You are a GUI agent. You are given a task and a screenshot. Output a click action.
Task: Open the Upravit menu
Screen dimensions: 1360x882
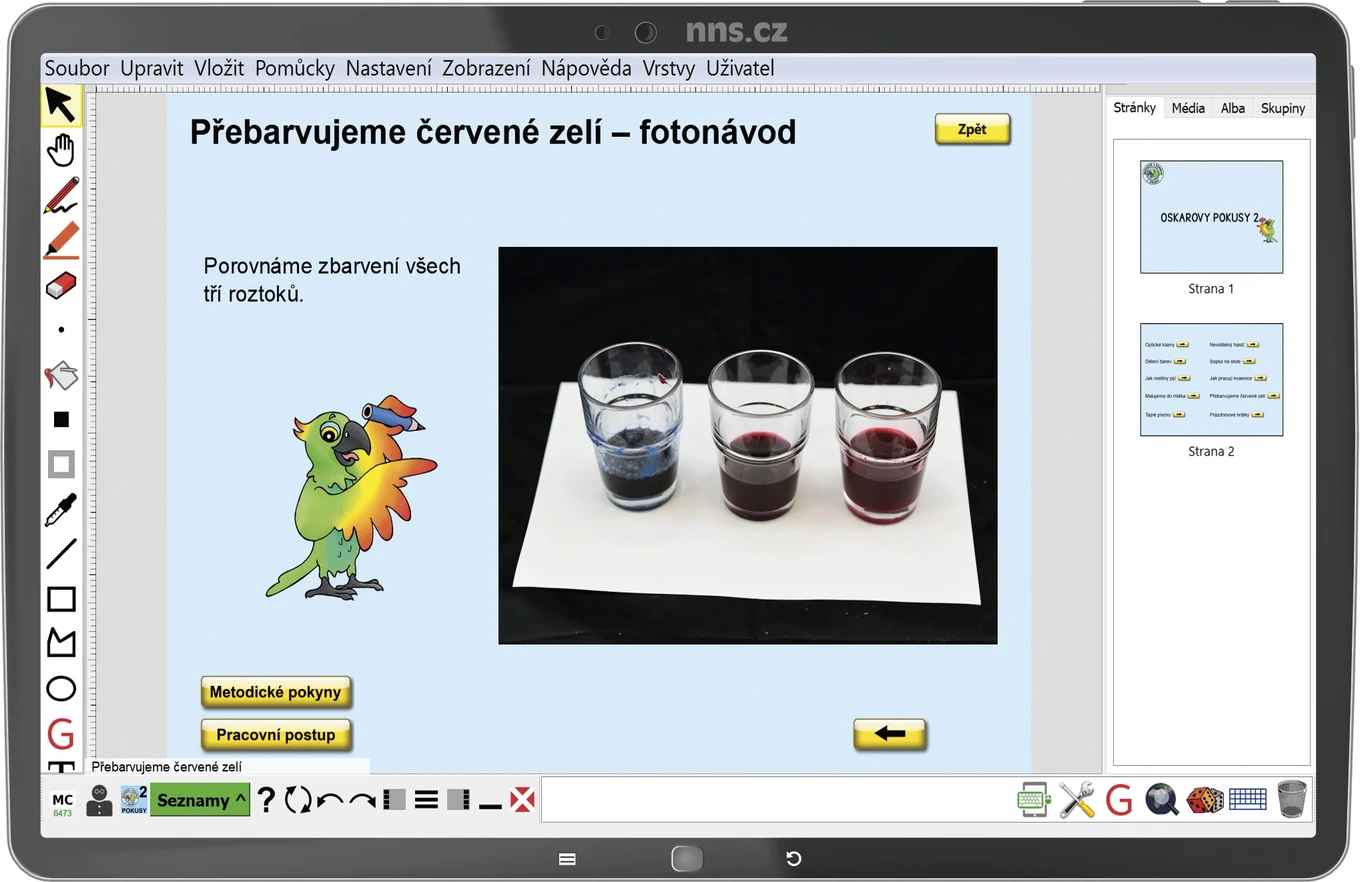152,68
